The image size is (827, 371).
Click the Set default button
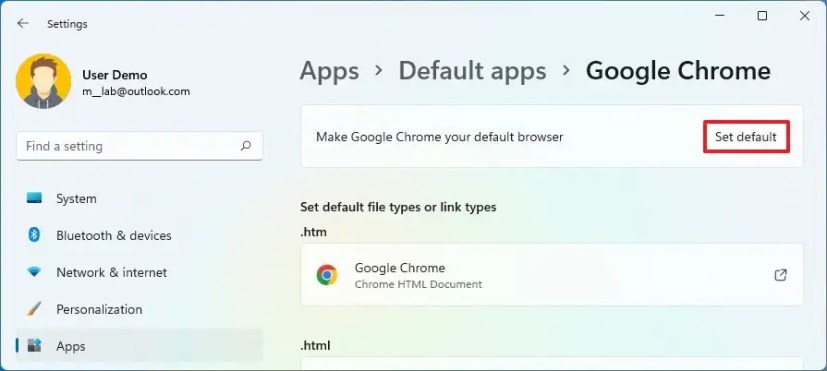point(746,137)
